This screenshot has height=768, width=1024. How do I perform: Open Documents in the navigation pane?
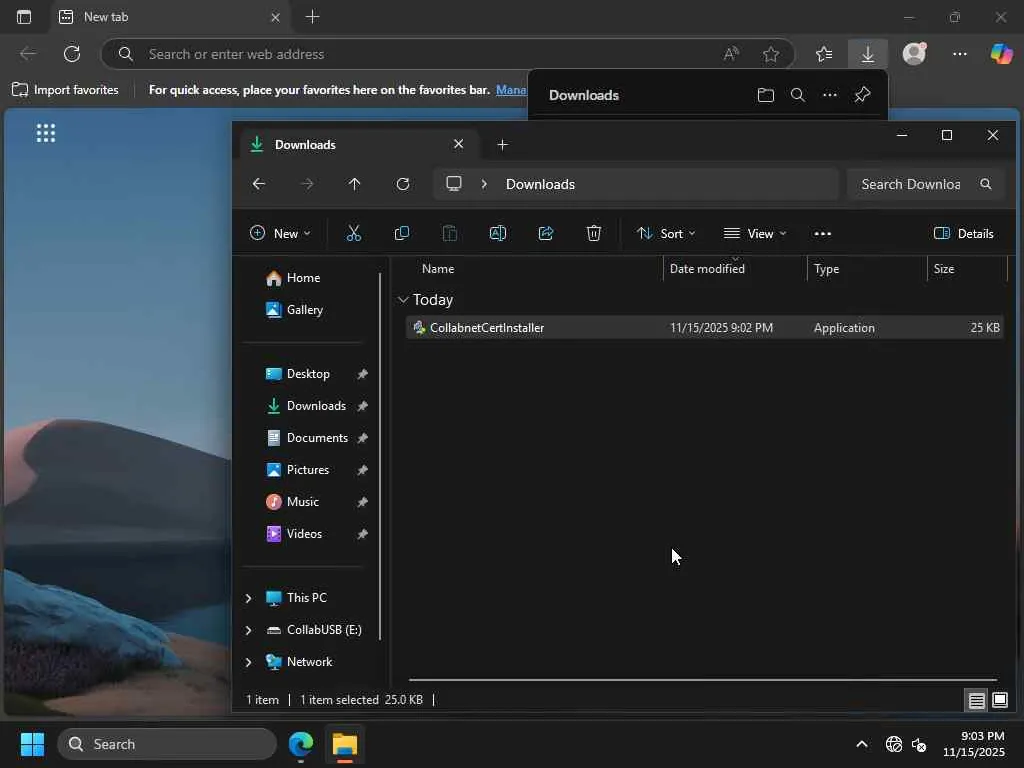point(316,438)
